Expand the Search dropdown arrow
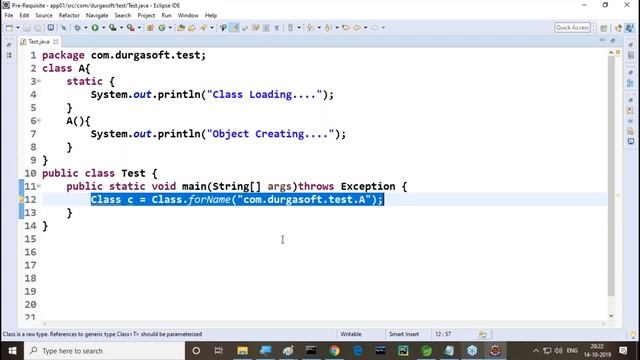The image size is (640, 360). pyautogui.click(x=211, y=28)
